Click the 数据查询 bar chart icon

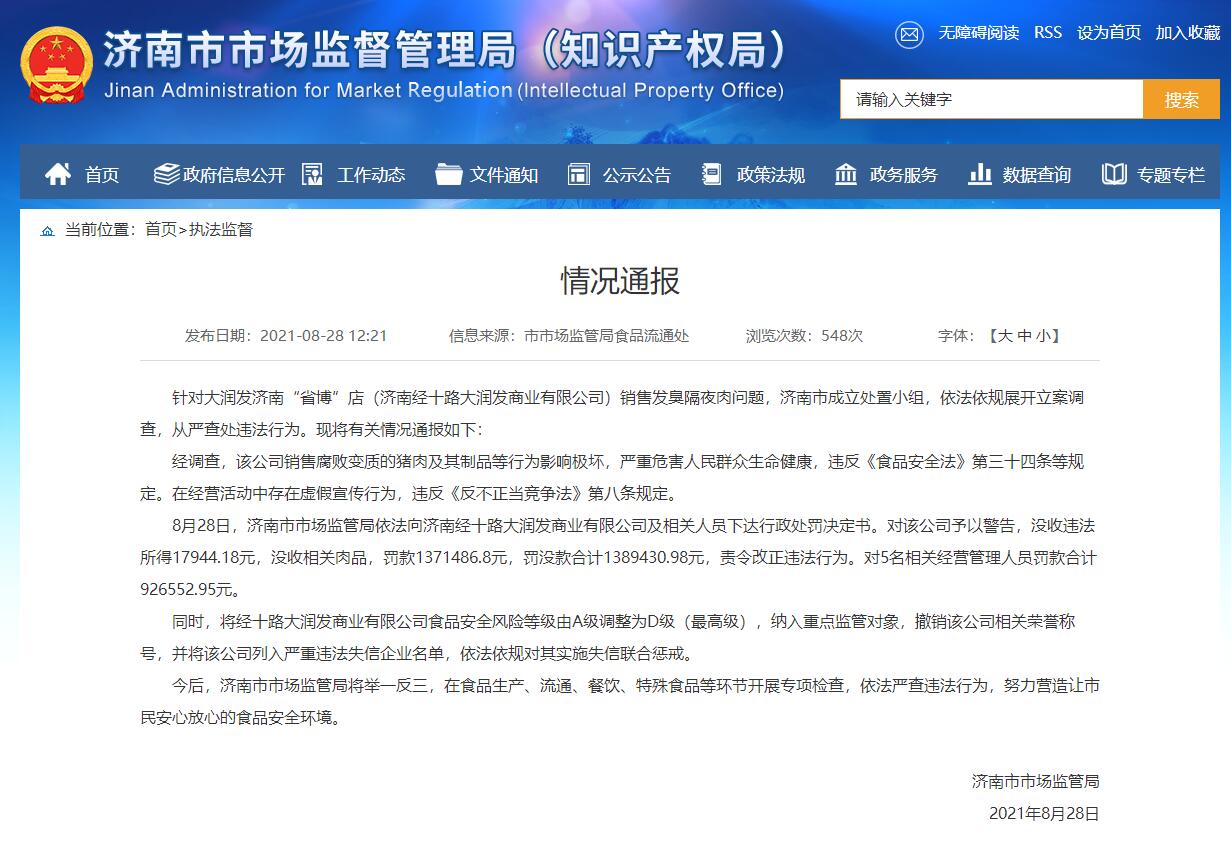pyautogui.click(x=980, y=174)
